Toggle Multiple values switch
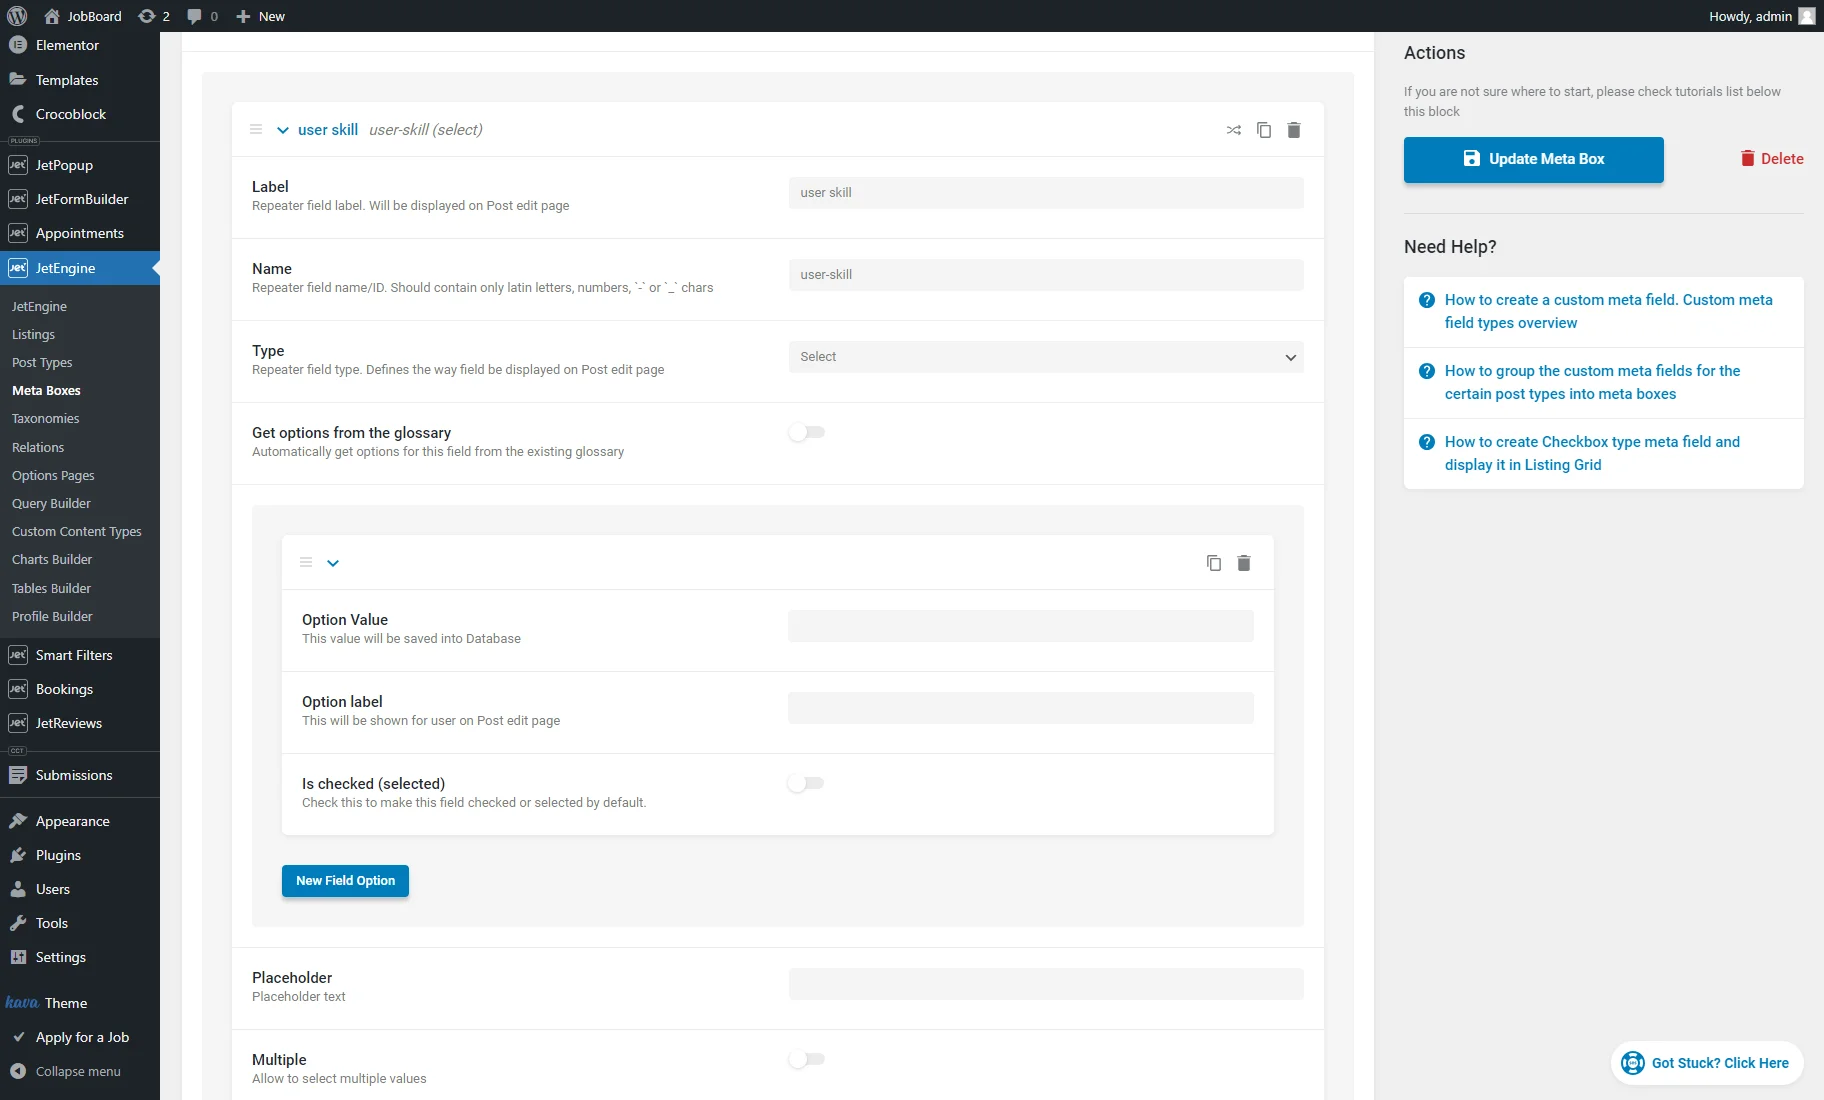This screenshot has height=1100, width=1824. coord(807,1059)
